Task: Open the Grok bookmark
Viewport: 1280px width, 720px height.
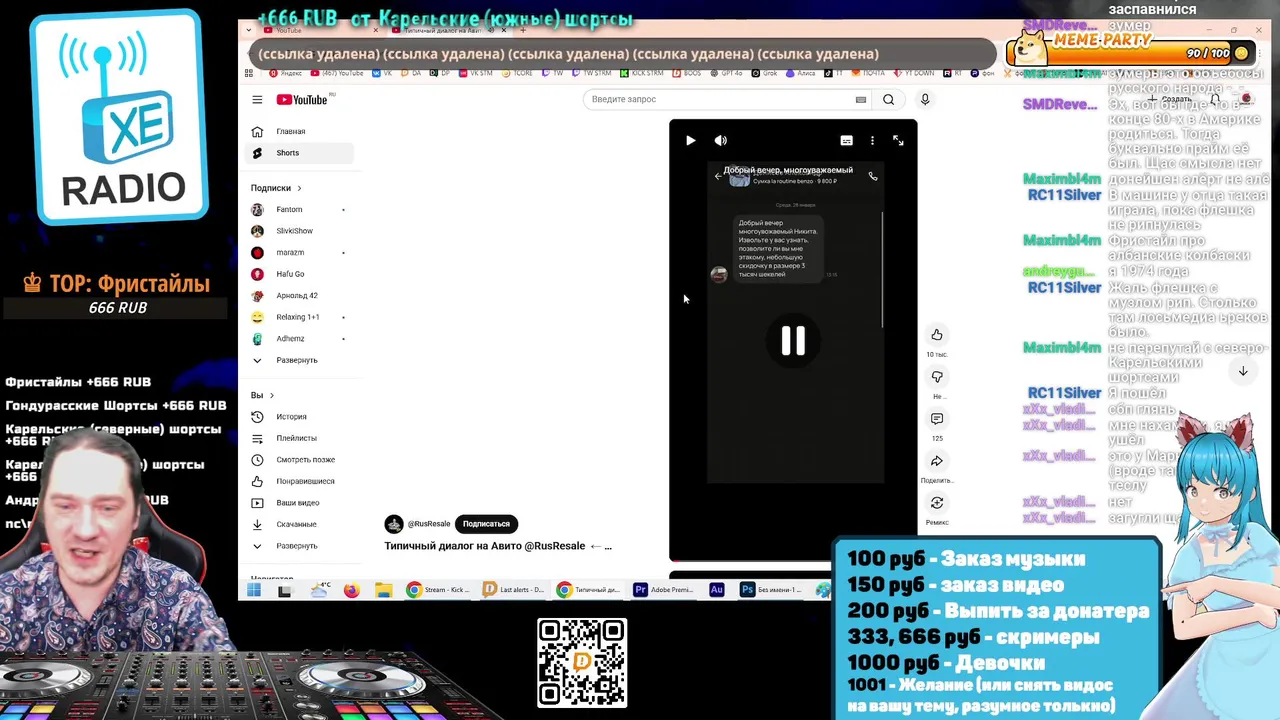Action: tap(765, 73)
